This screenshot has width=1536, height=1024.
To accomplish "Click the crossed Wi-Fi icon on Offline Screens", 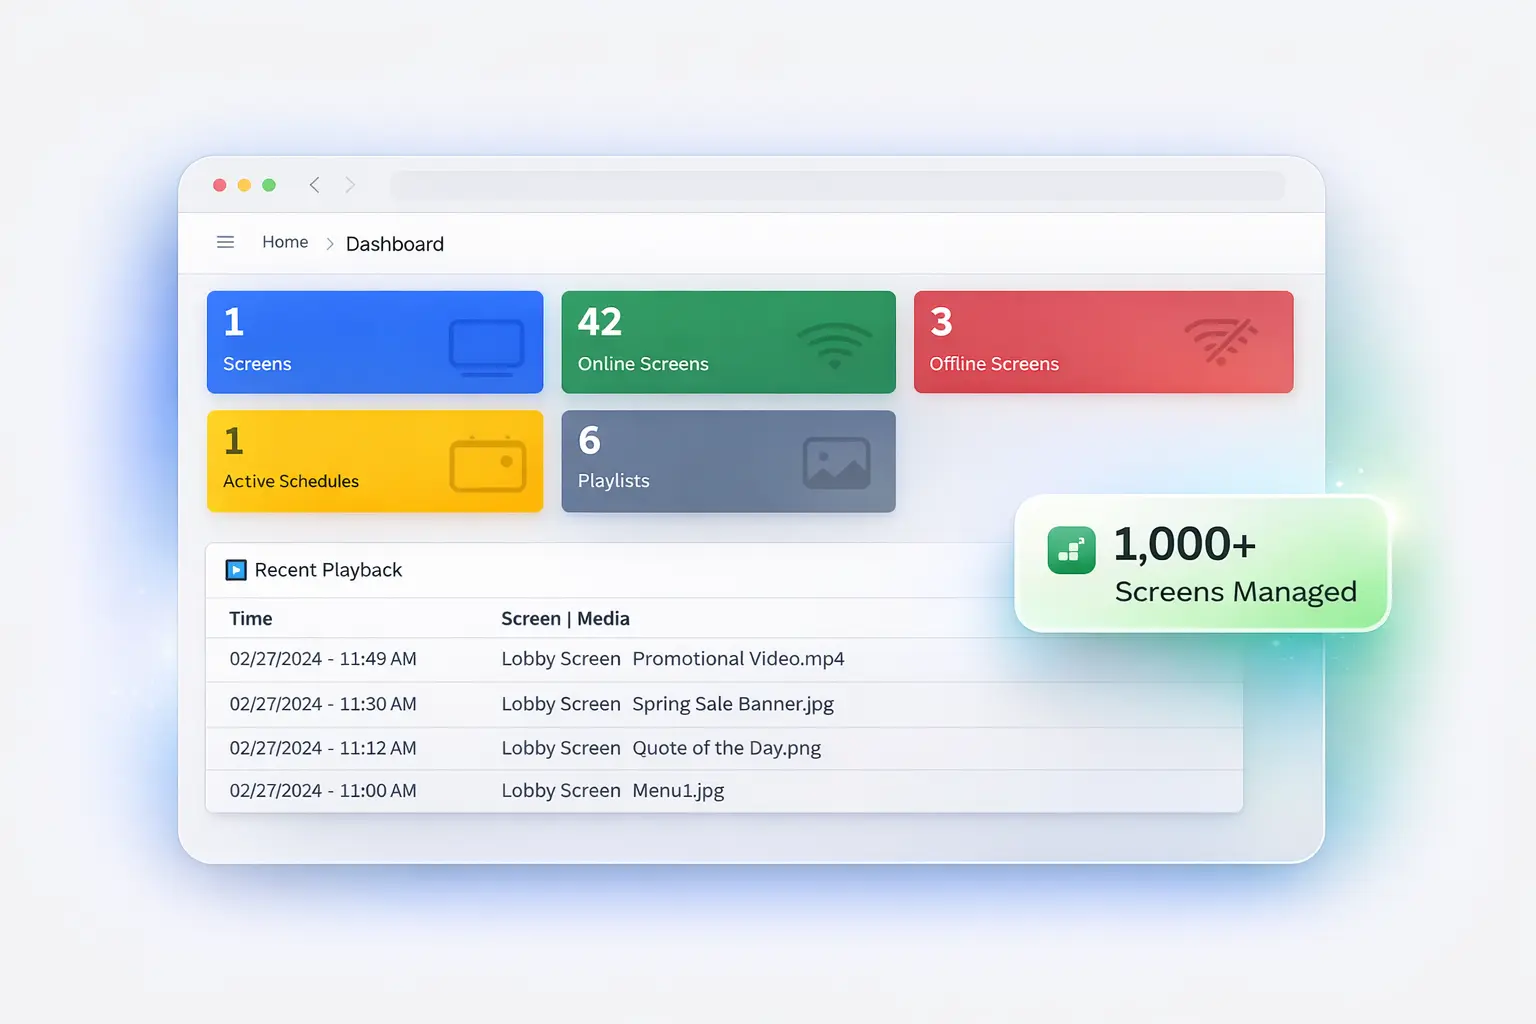I will pos(1220,342).
